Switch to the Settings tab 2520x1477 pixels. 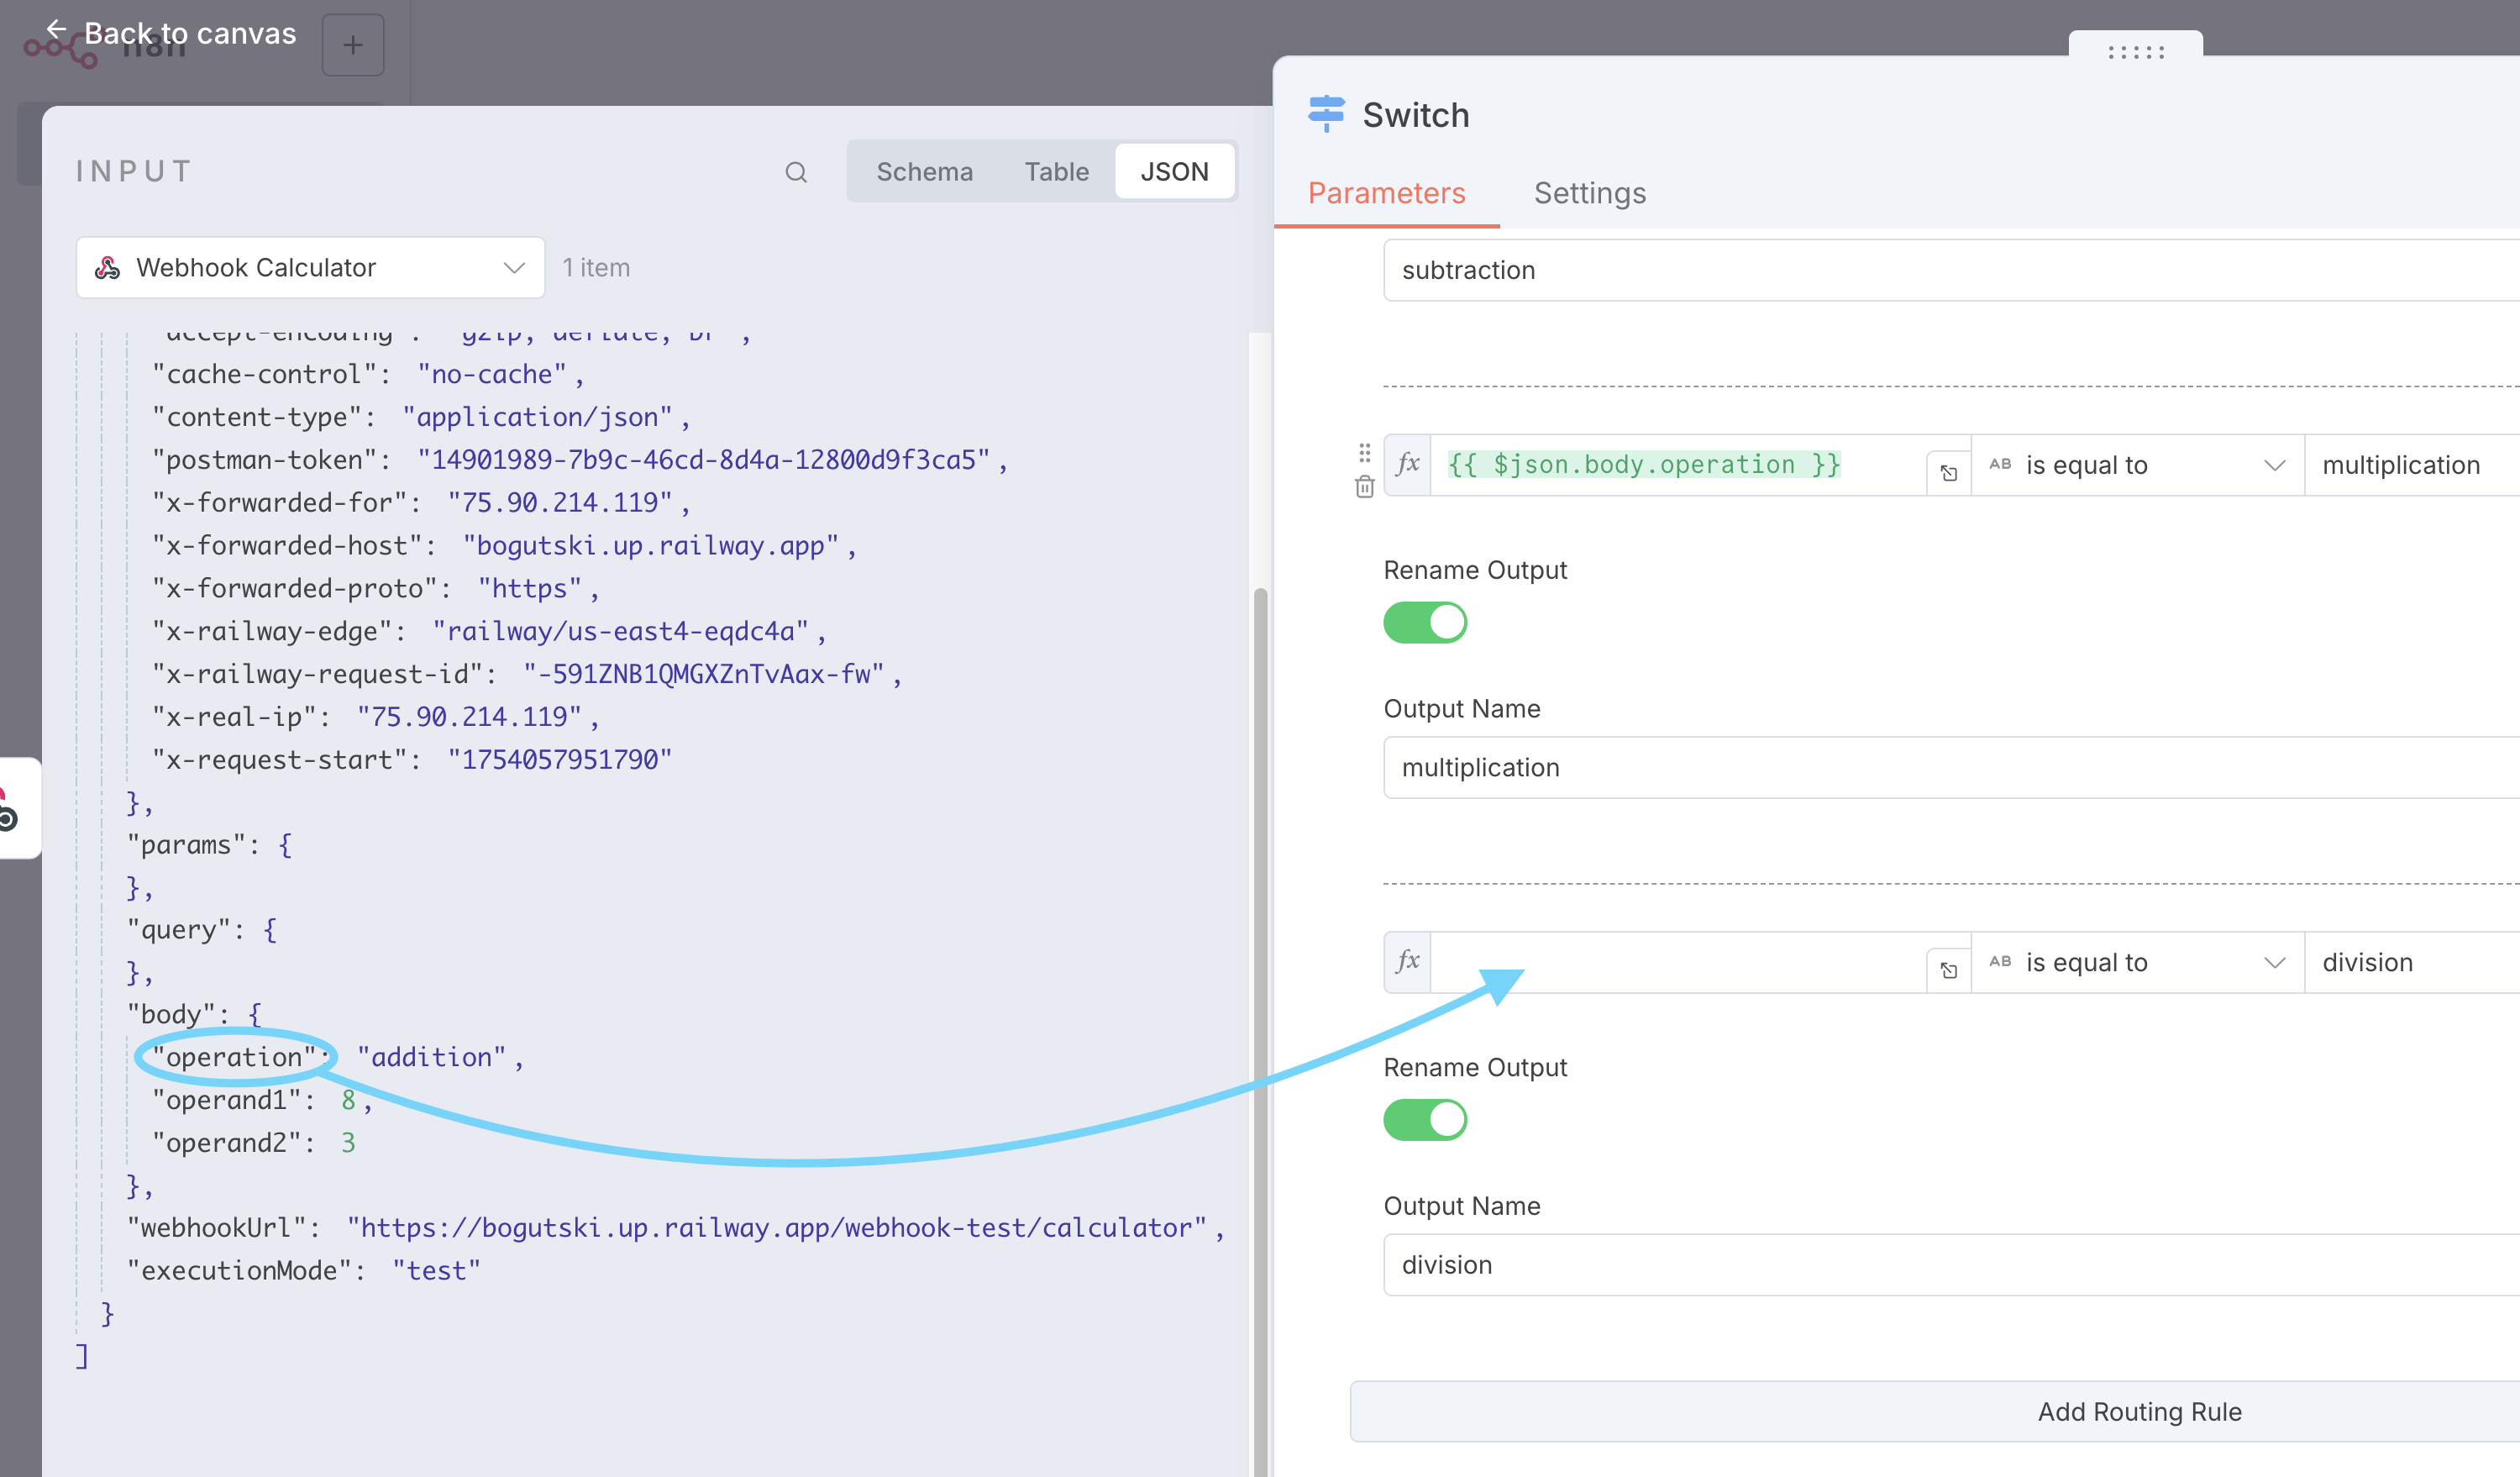click(1589, 192)
